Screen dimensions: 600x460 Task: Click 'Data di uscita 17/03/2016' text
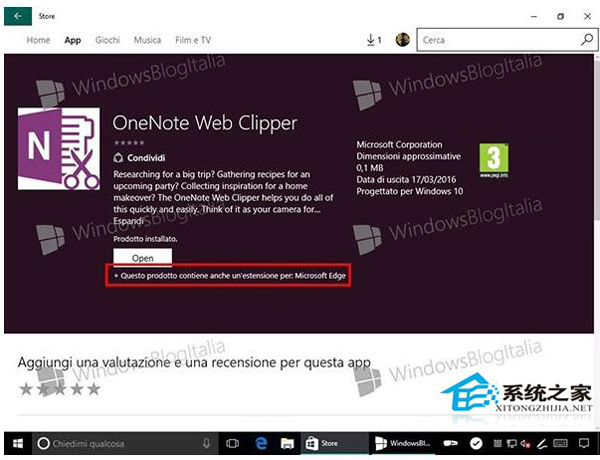coord(406,179)
